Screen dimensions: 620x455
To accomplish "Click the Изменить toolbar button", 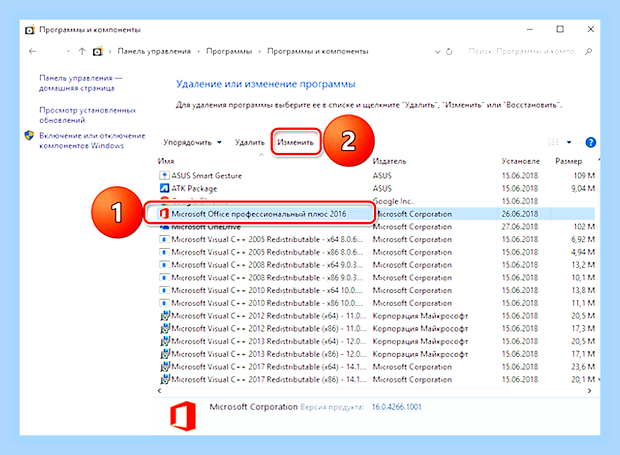I will pos(295,142).
